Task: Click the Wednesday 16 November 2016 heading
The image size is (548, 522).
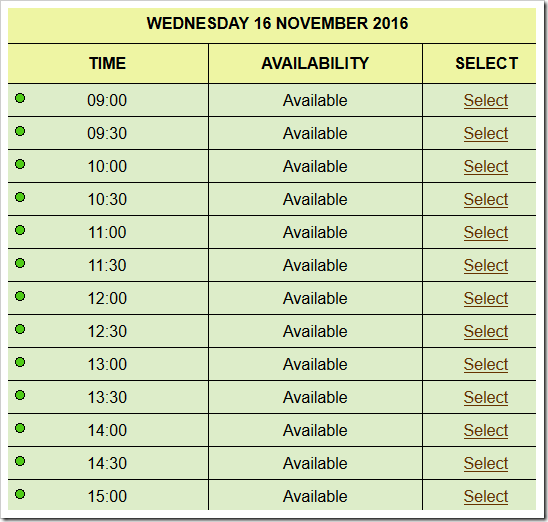Action: tap(277, 23)
